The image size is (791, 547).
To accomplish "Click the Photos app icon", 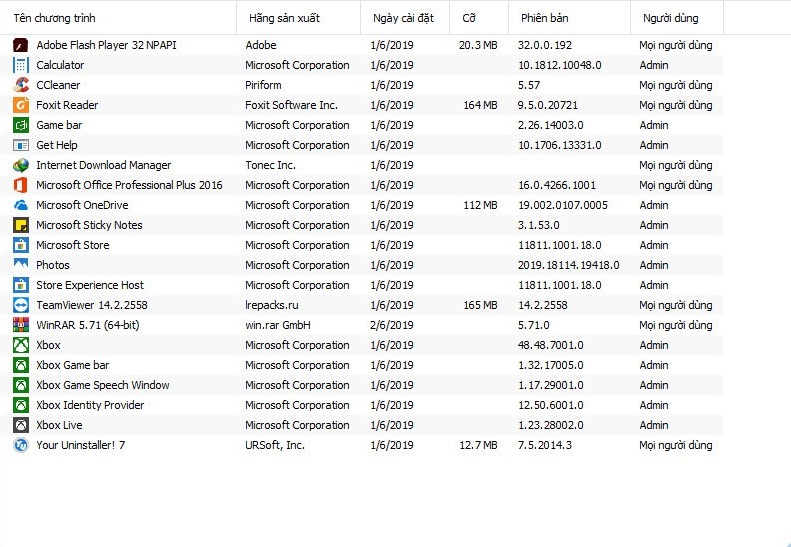I will pyautogui.click(x=21, y=265).
